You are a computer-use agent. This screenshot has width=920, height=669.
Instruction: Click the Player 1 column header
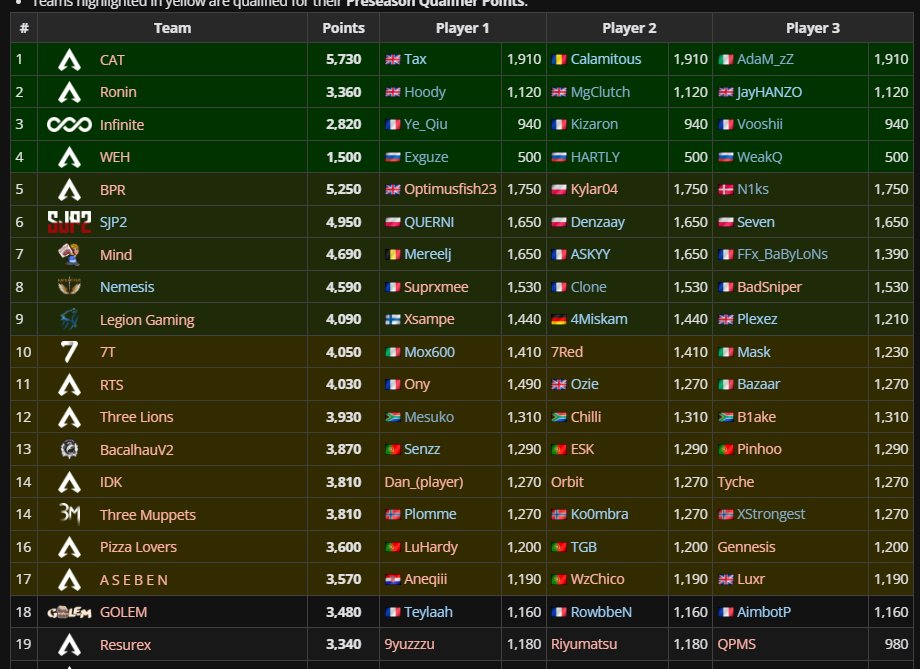pos(462,28)
